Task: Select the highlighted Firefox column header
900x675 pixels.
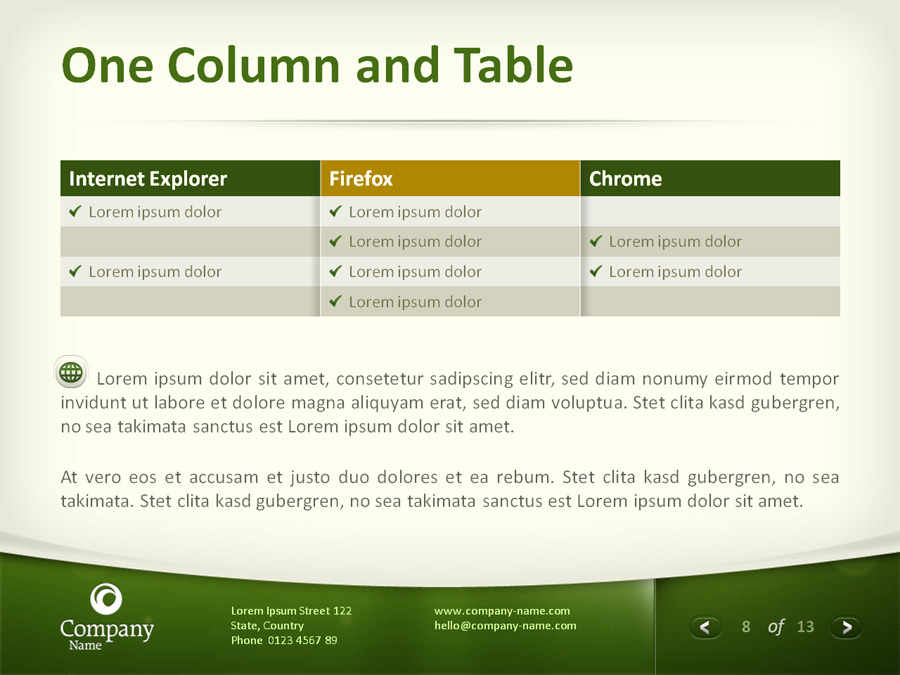Action: pyautogui.click(x=450, y=179)
